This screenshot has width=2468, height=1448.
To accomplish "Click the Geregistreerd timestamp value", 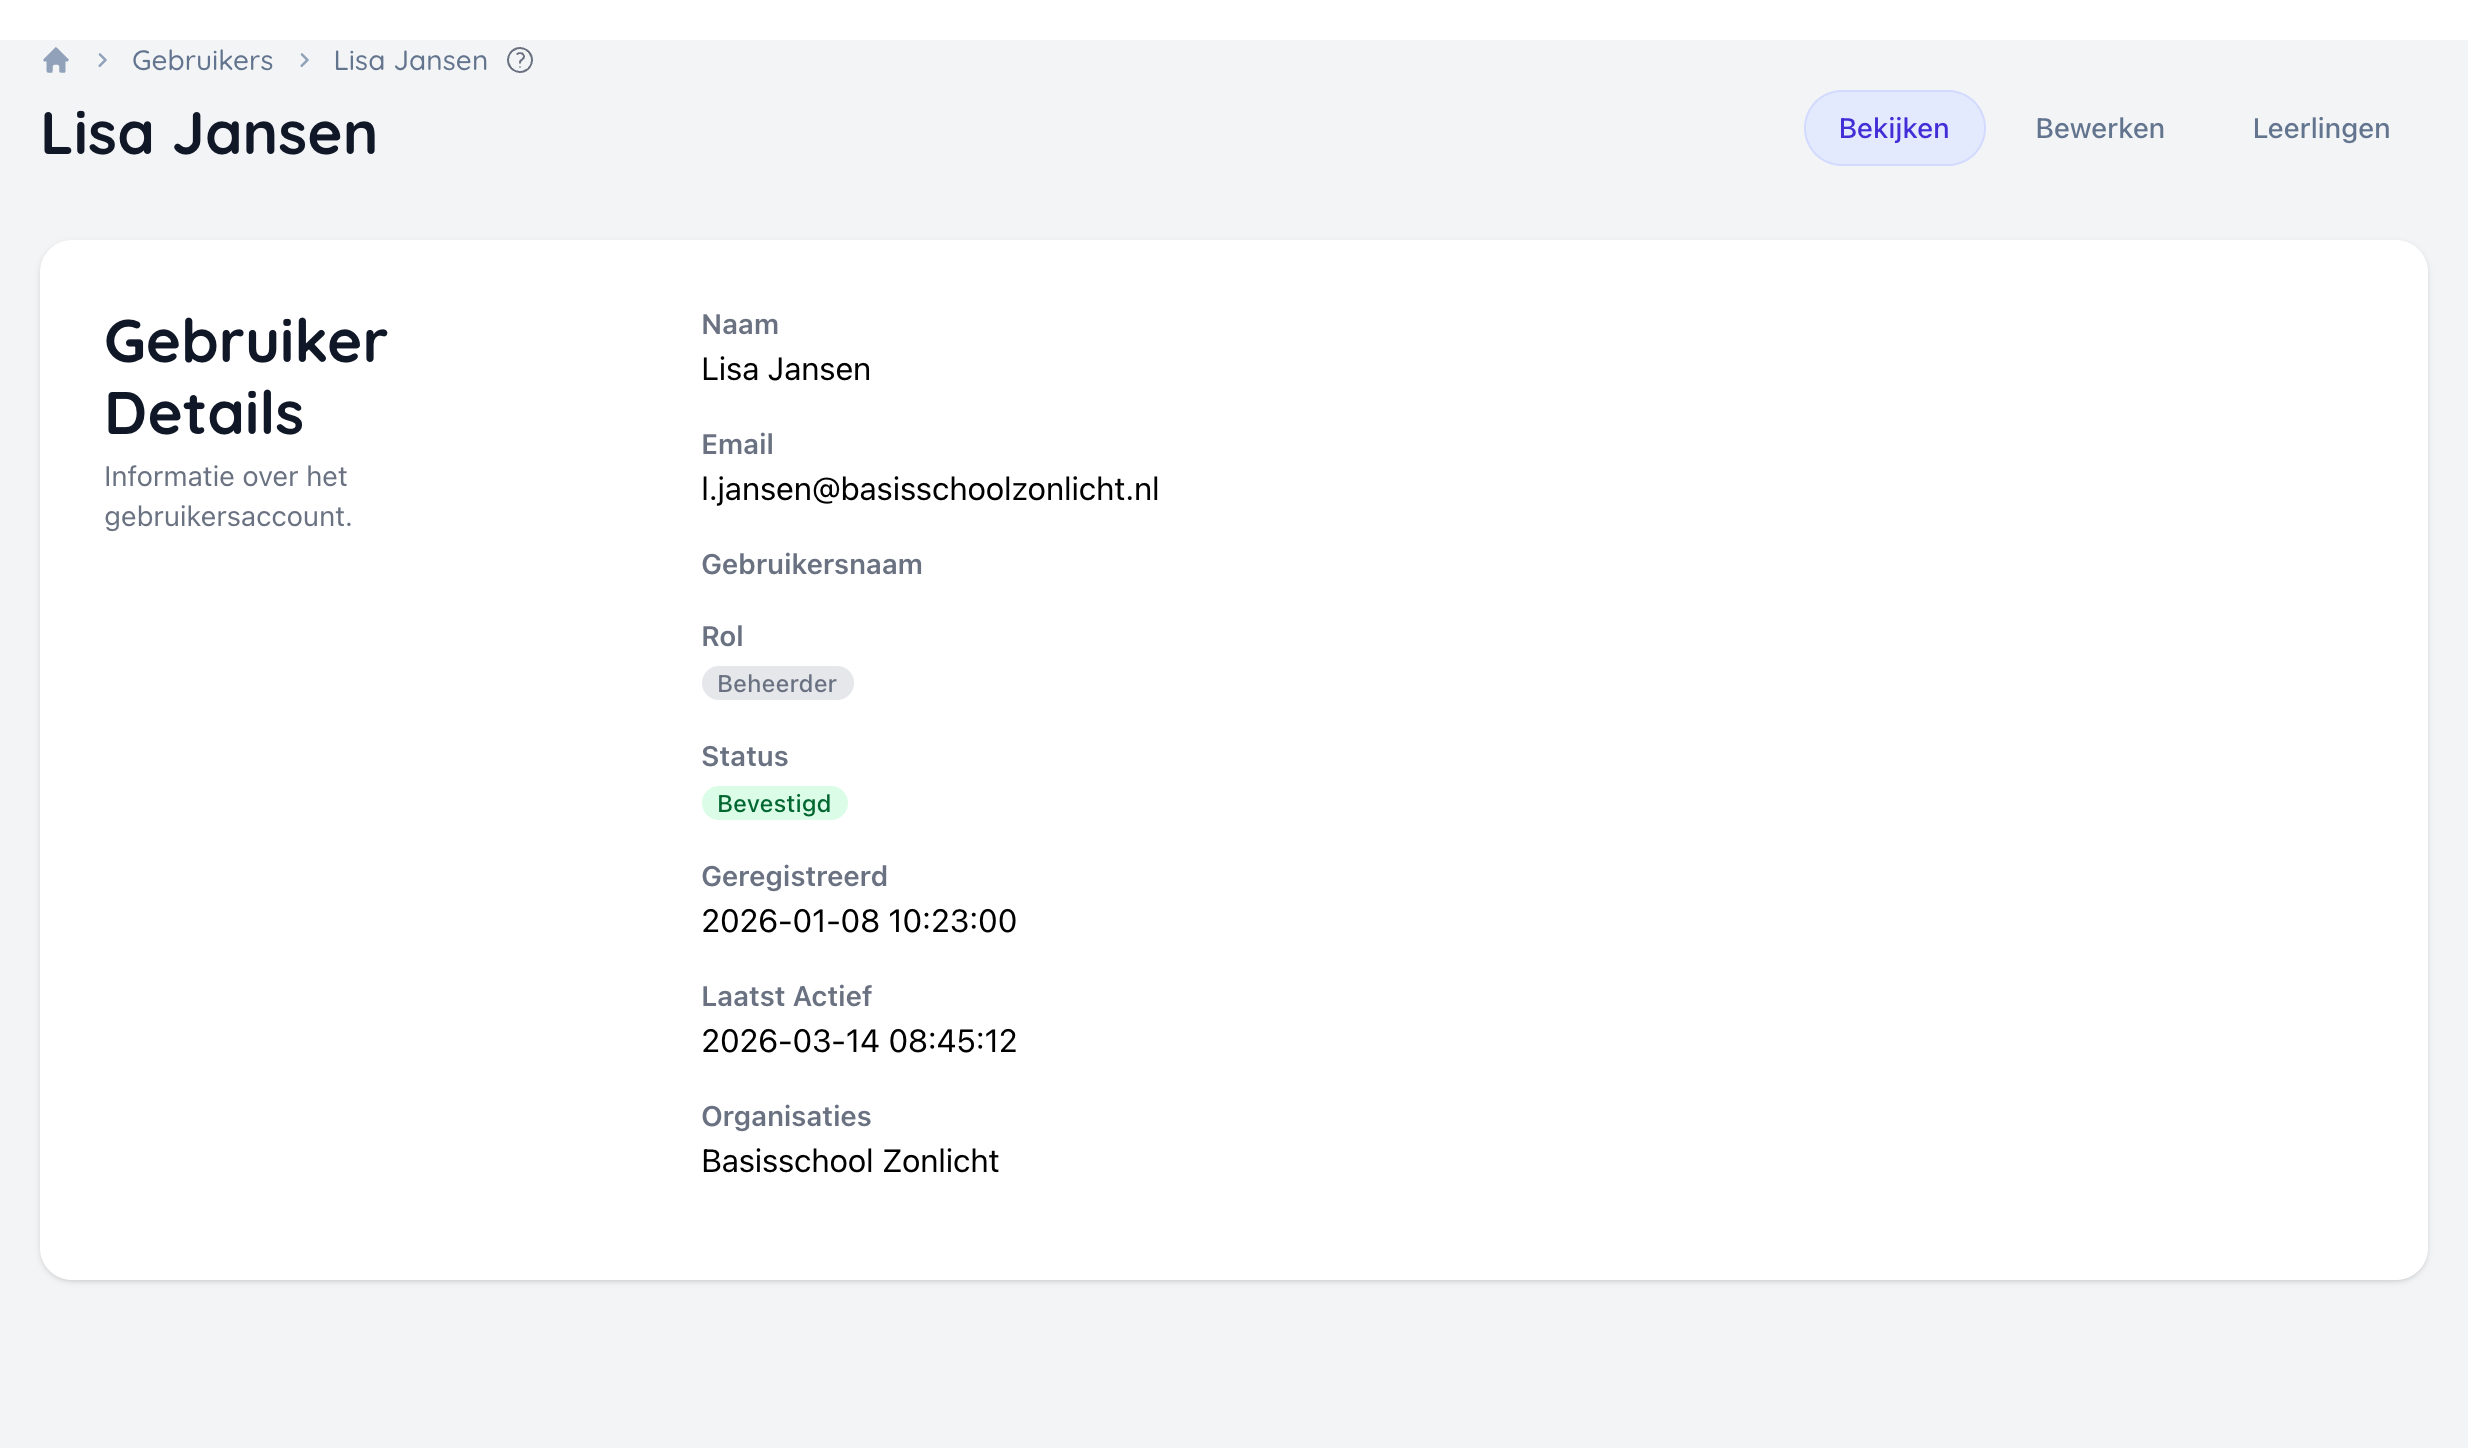I will click(x=858, y=920).
